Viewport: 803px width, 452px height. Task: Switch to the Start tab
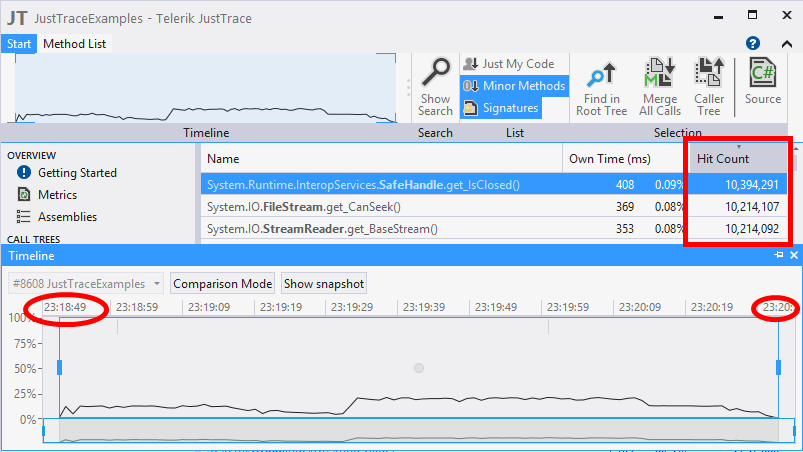click(x=19, y=44)
